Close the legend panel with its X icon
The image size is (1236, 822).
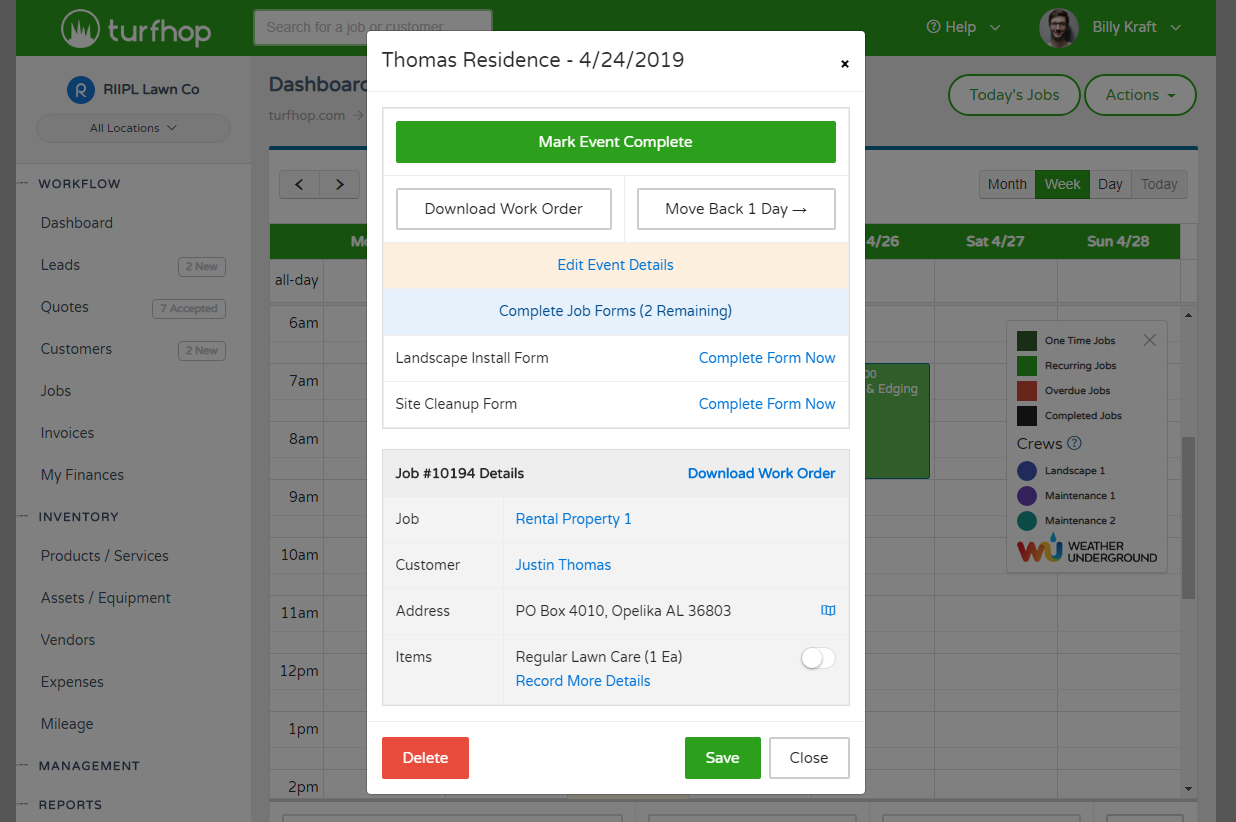coord(1149,340)
